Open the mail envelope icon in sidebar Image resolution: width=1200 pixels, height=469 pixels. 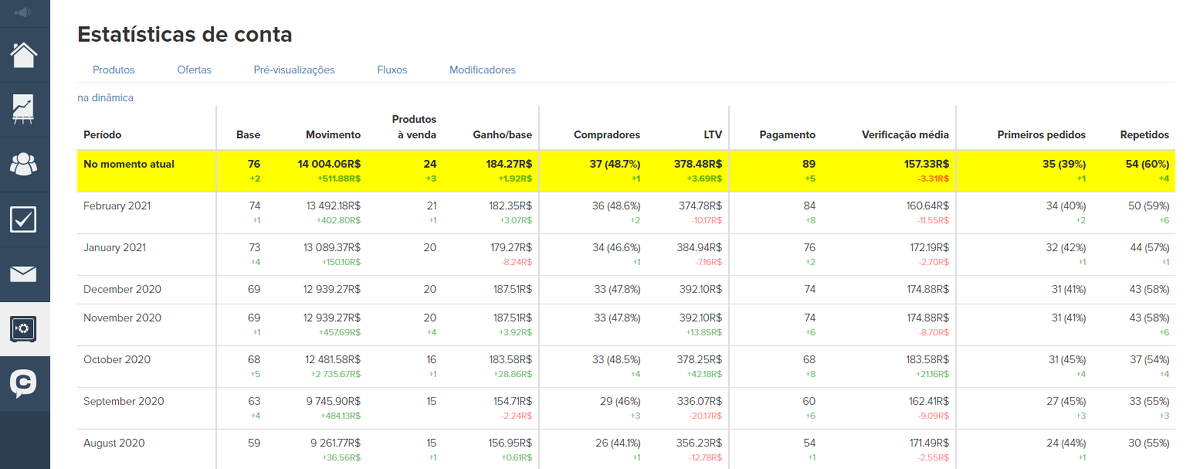click(24, 274)
